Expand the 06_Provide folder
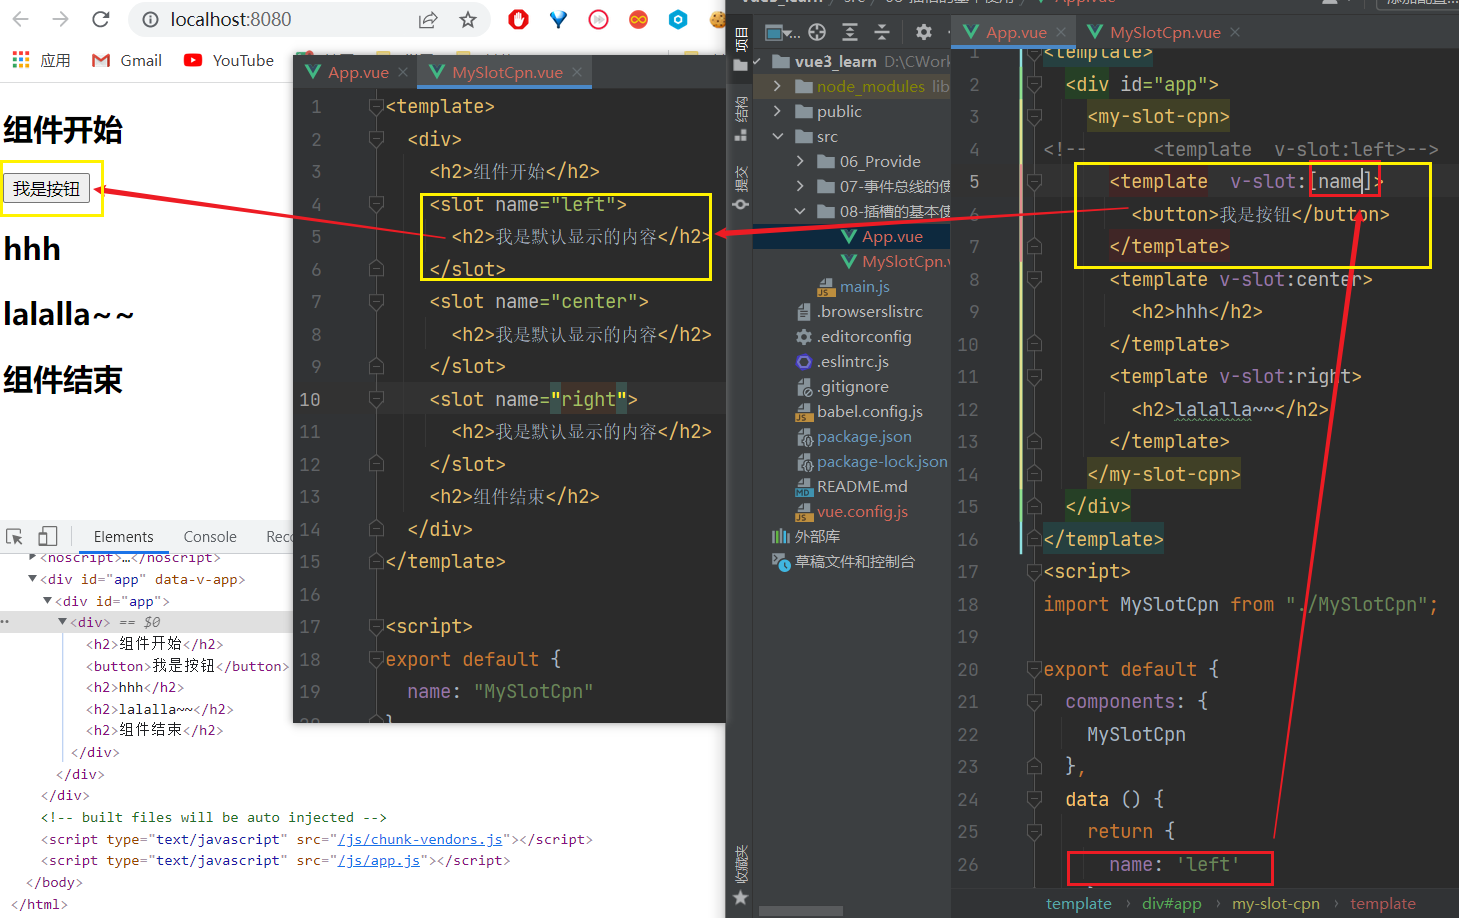 (x=799, y=161)
